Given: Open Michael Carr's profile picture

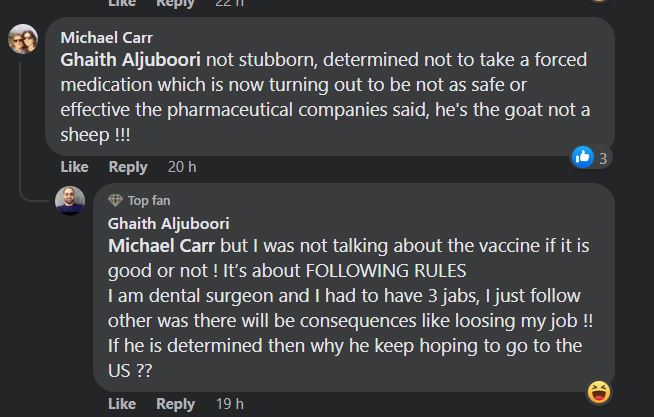Looking at the screenshot, I should point(23,40).
